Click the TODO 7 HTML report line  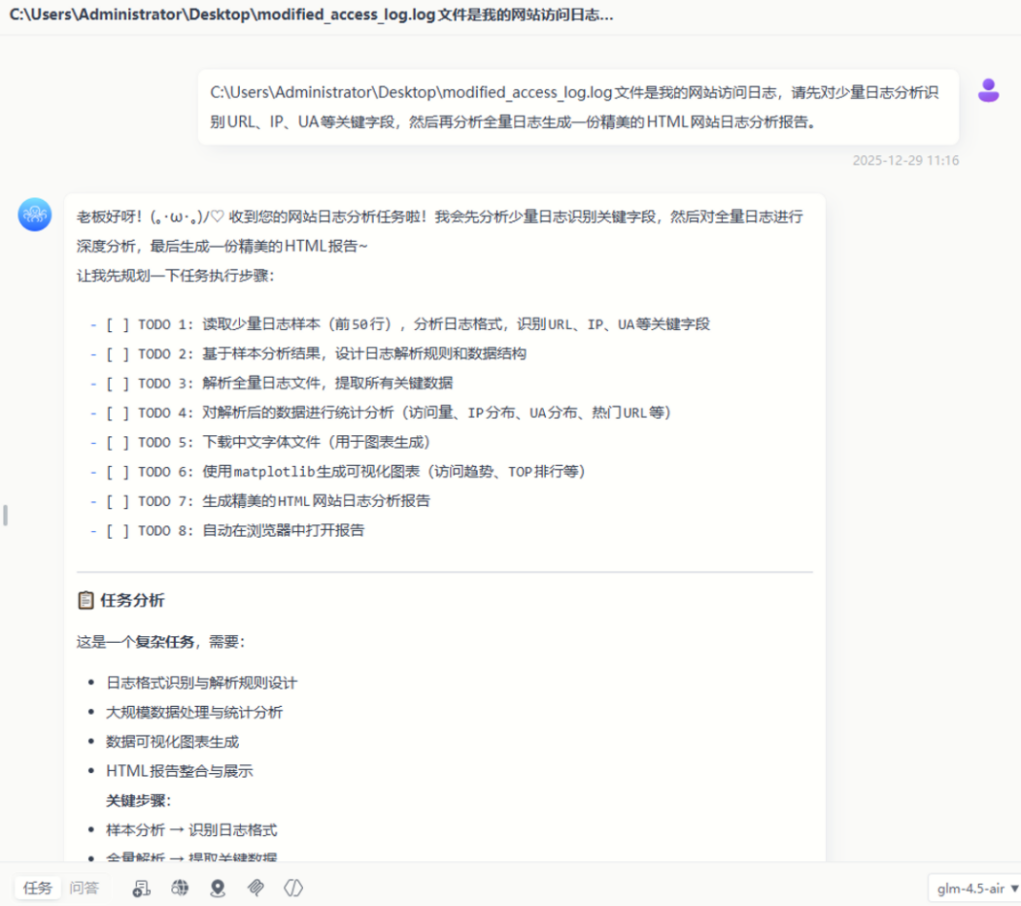coord(316,501)
